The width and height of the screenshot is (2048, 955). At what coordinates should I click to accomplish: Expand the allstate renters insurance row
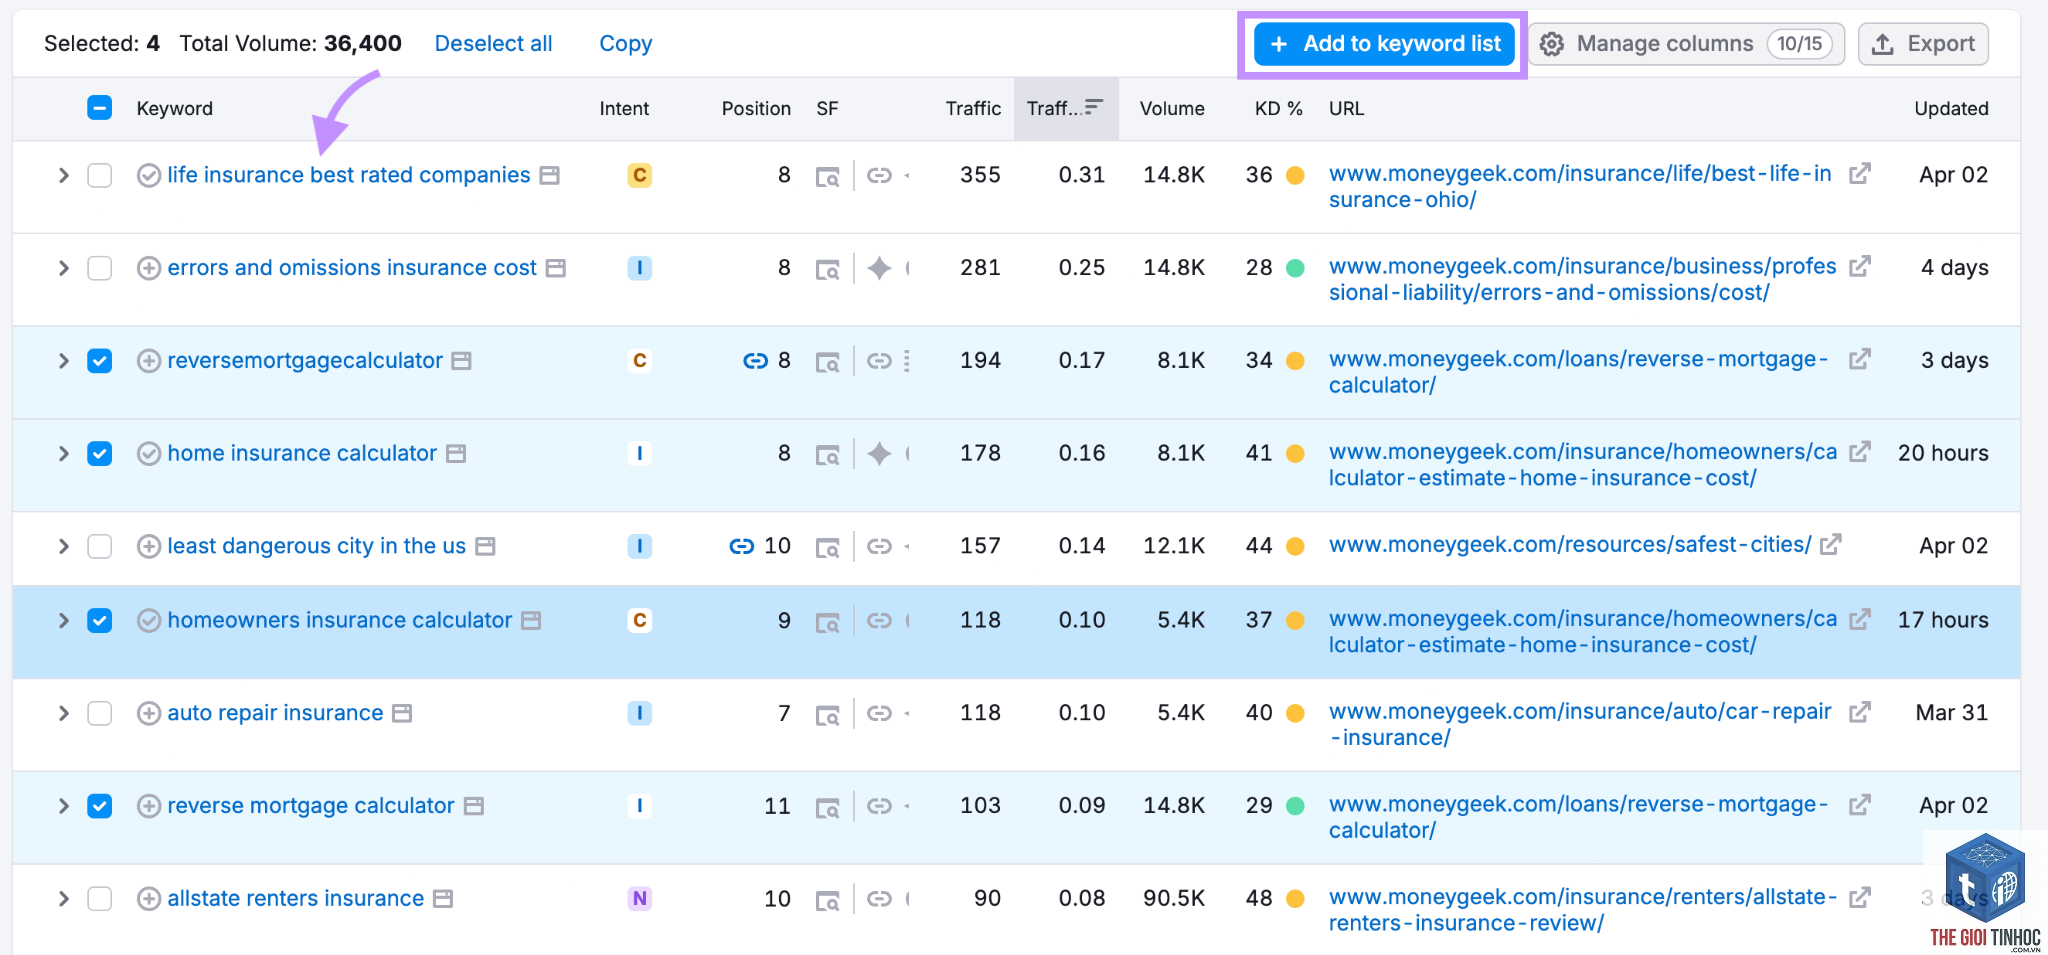[63, 899]
